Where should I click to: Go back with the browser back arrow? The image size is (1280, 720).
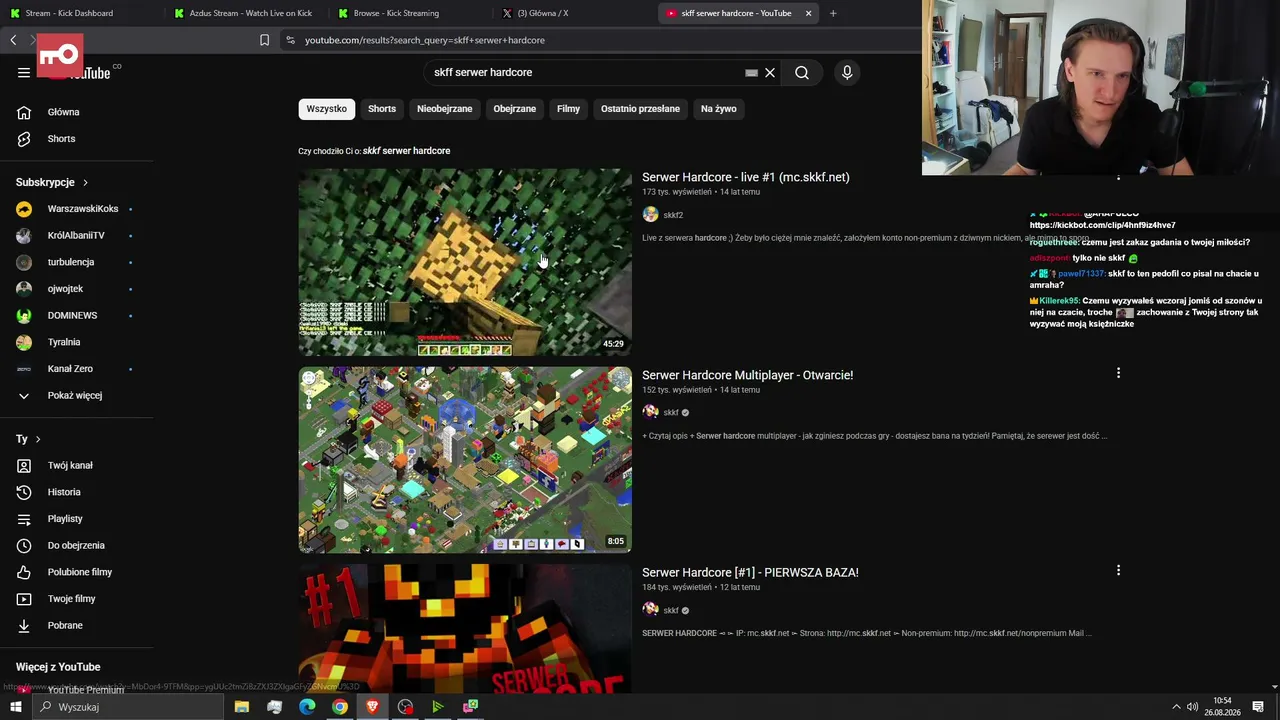[x=13, y=40]
